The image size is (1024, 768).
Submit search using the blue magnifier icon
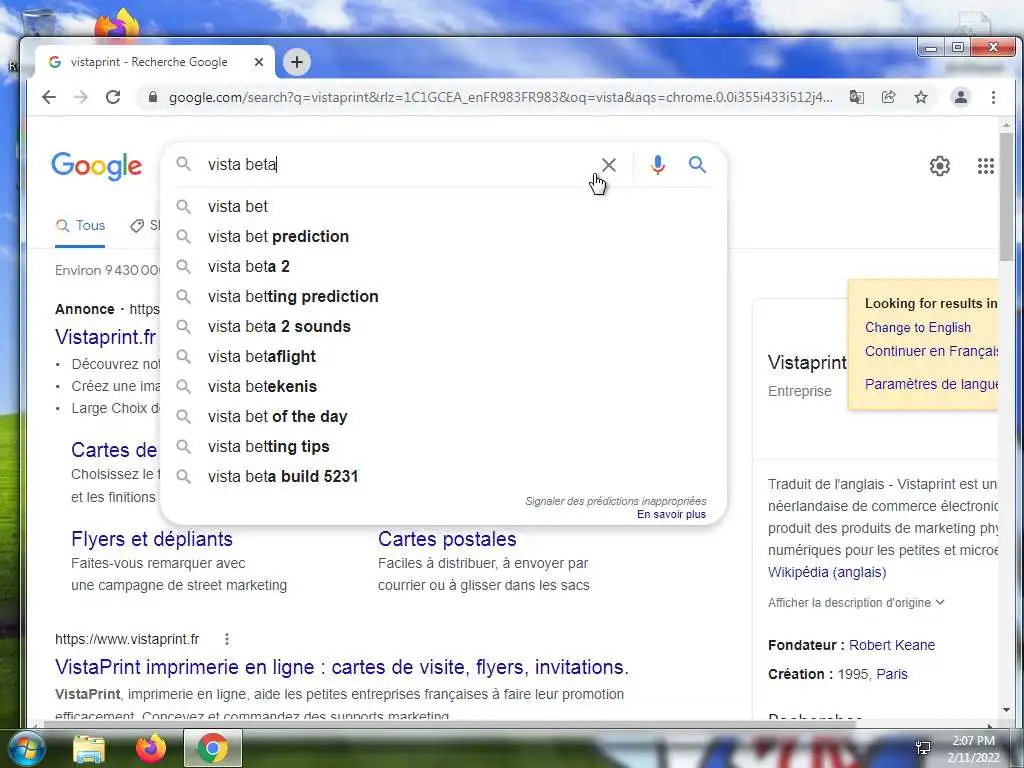pos(697,165)
